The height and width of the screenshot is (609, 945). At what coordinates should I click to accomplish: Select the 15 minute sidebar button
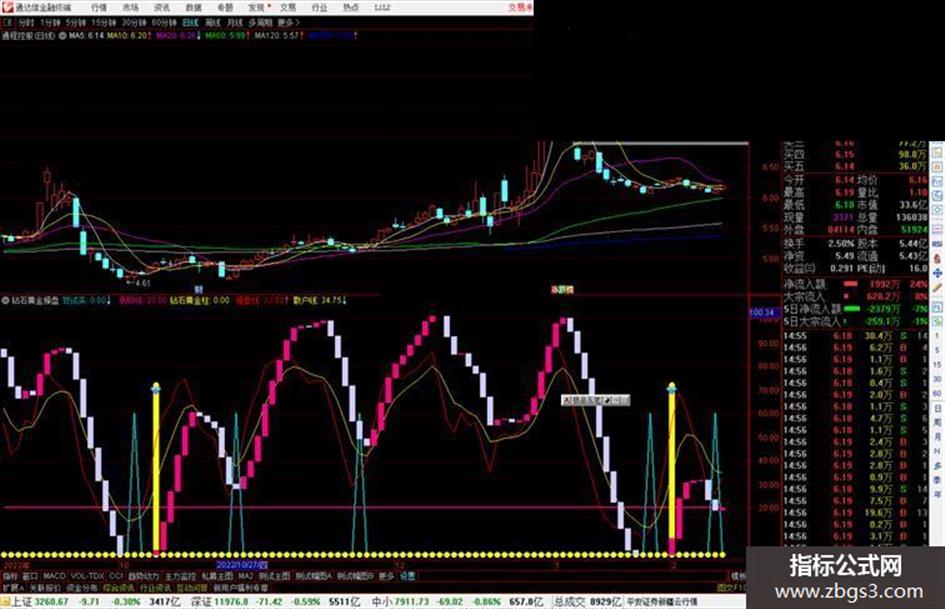click(937, 365)
